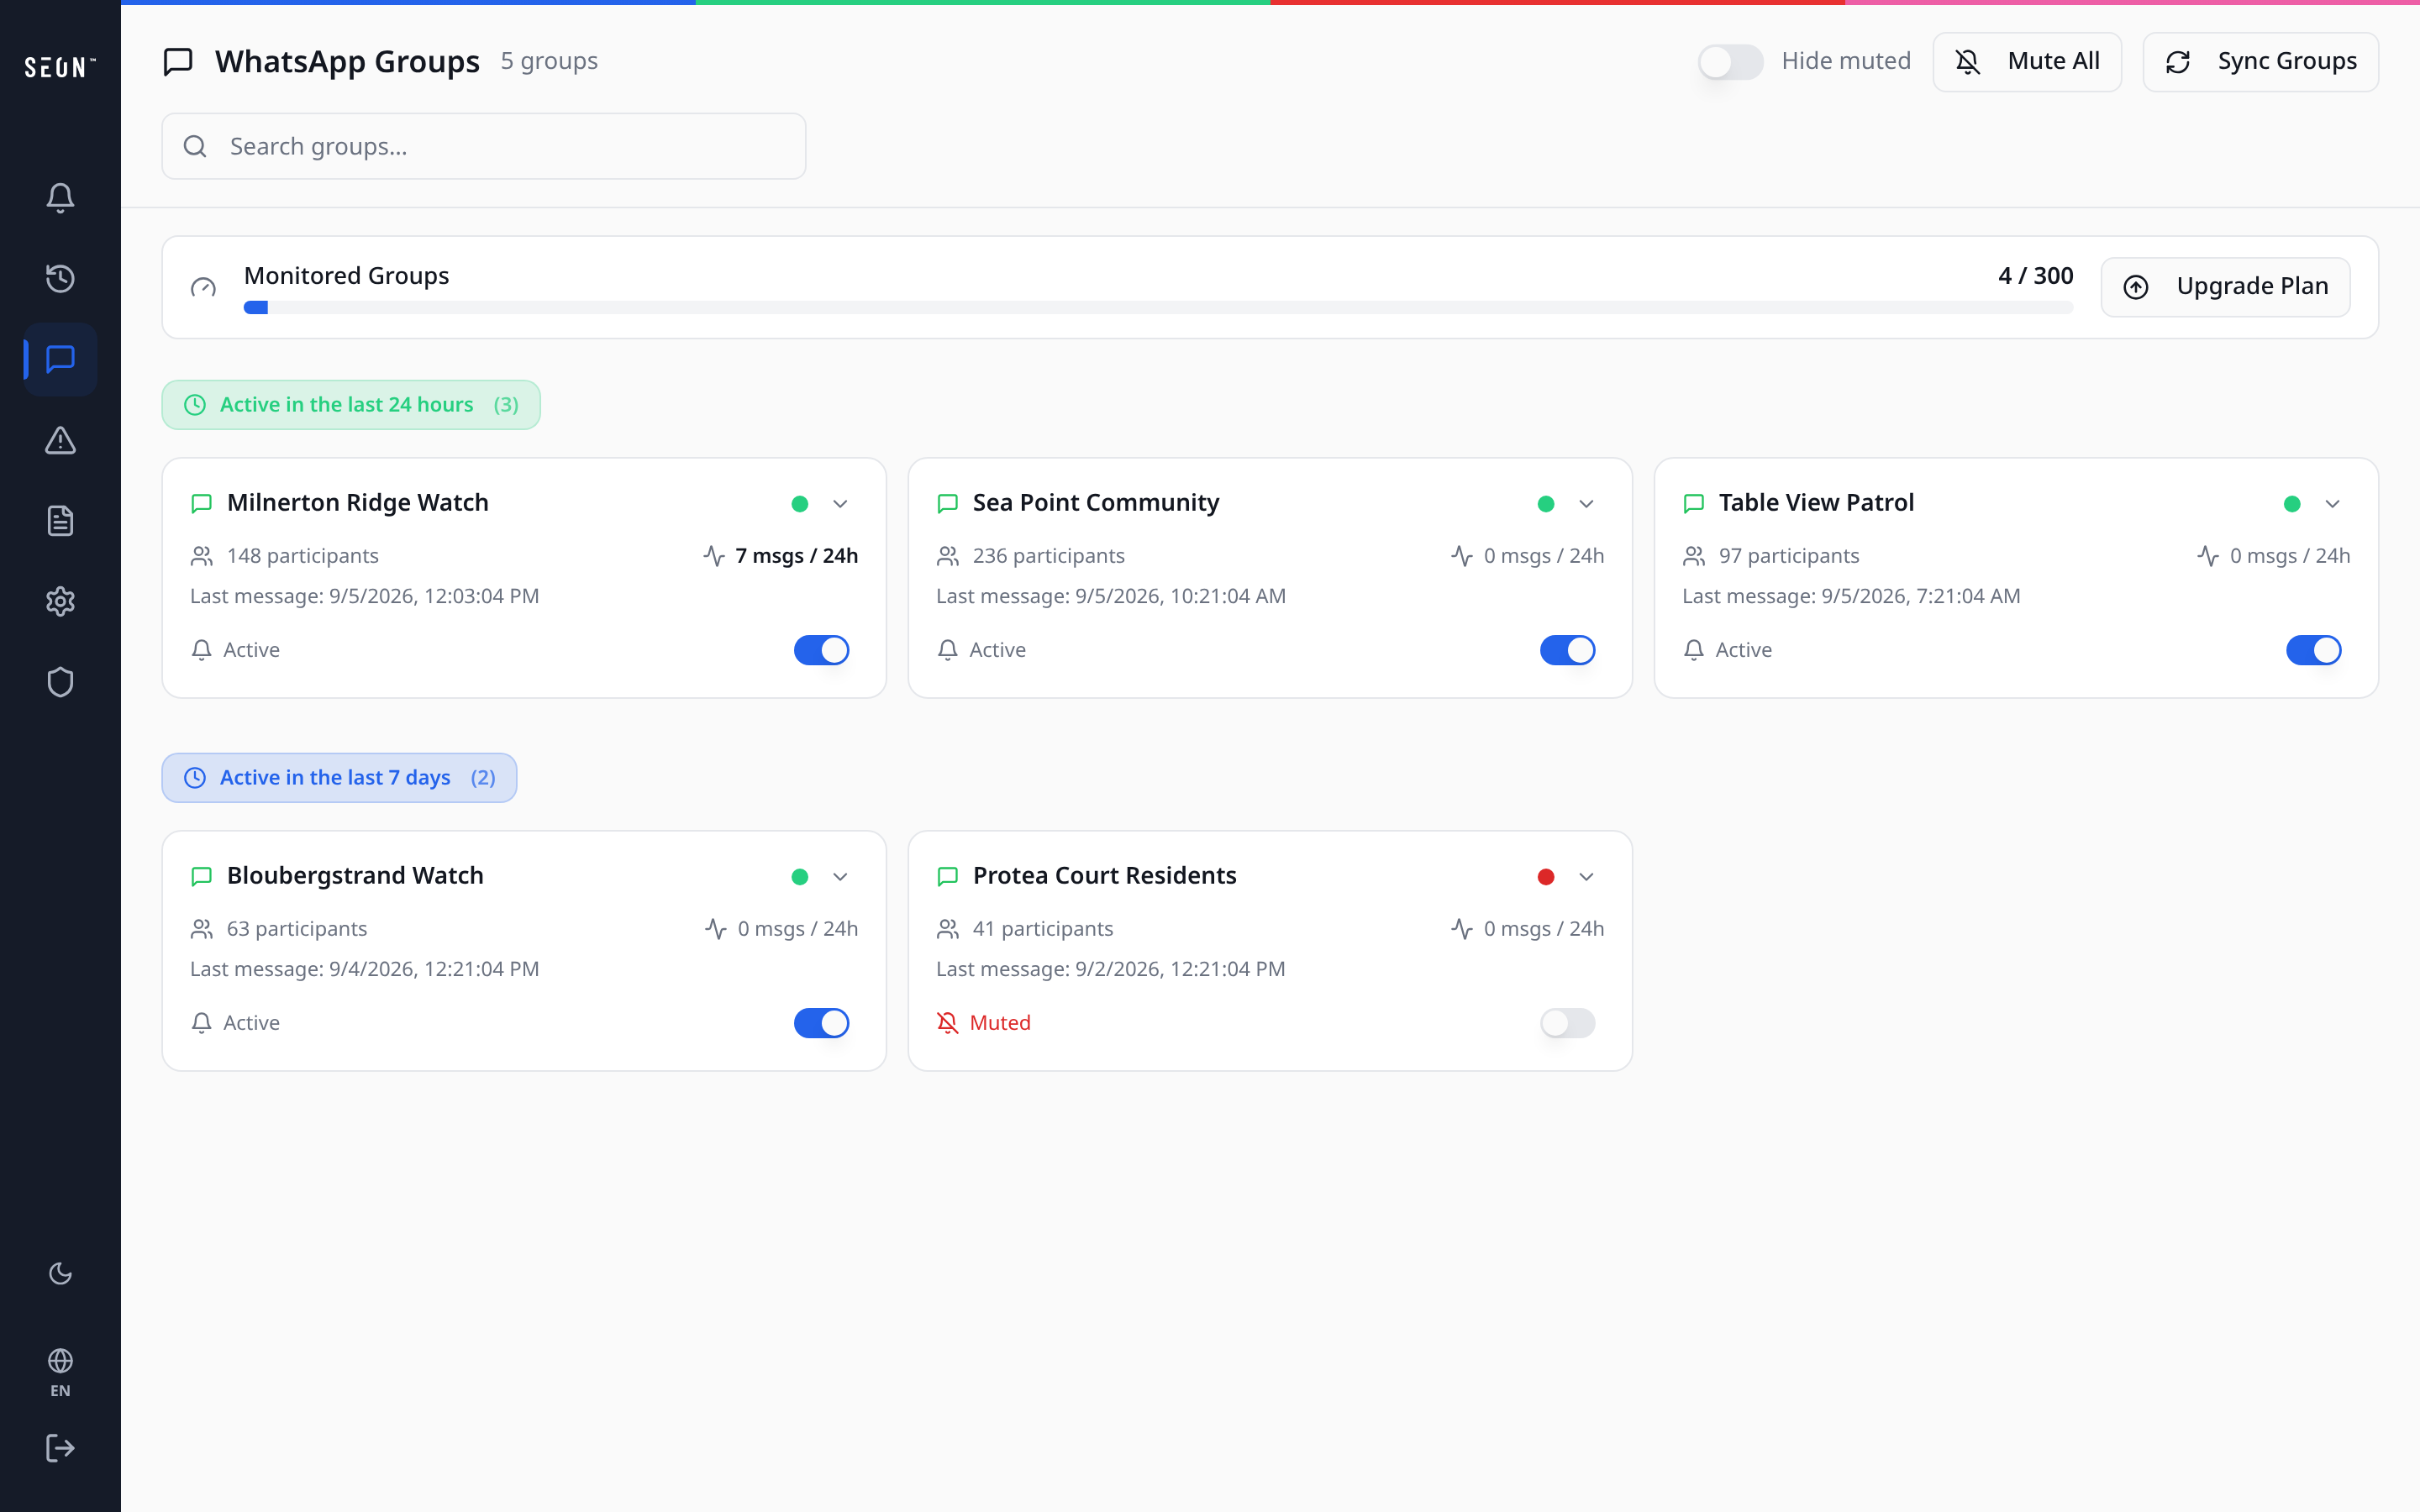Screen dimensions: 2420x1512
Task: Click 'Last message: 9/4/2026, 12:21:04 PM'
Action: pos(364,969)
